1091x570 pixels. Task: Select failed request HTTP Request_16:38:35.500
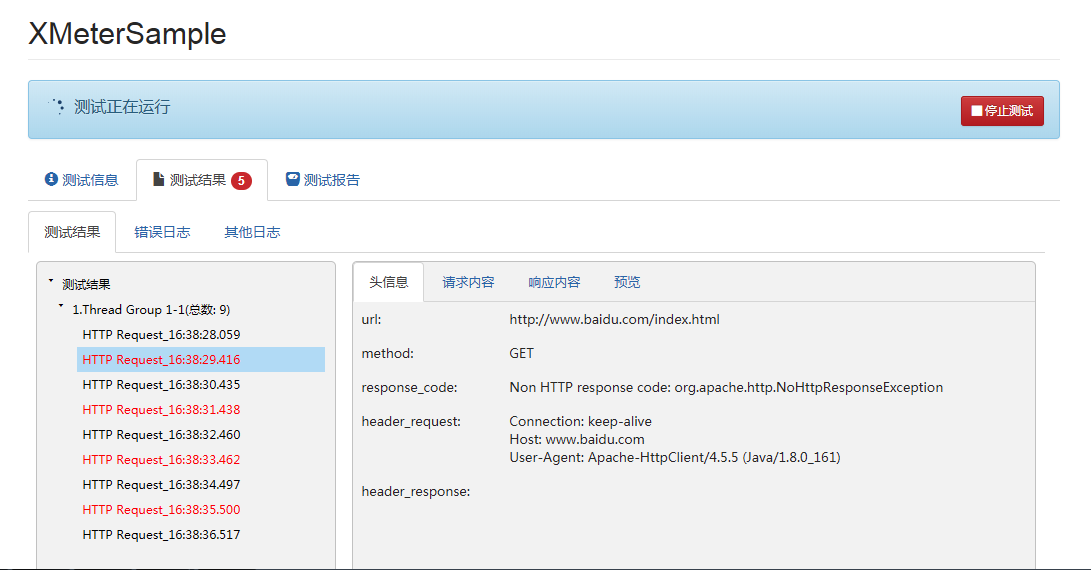(x=161, y=509)
